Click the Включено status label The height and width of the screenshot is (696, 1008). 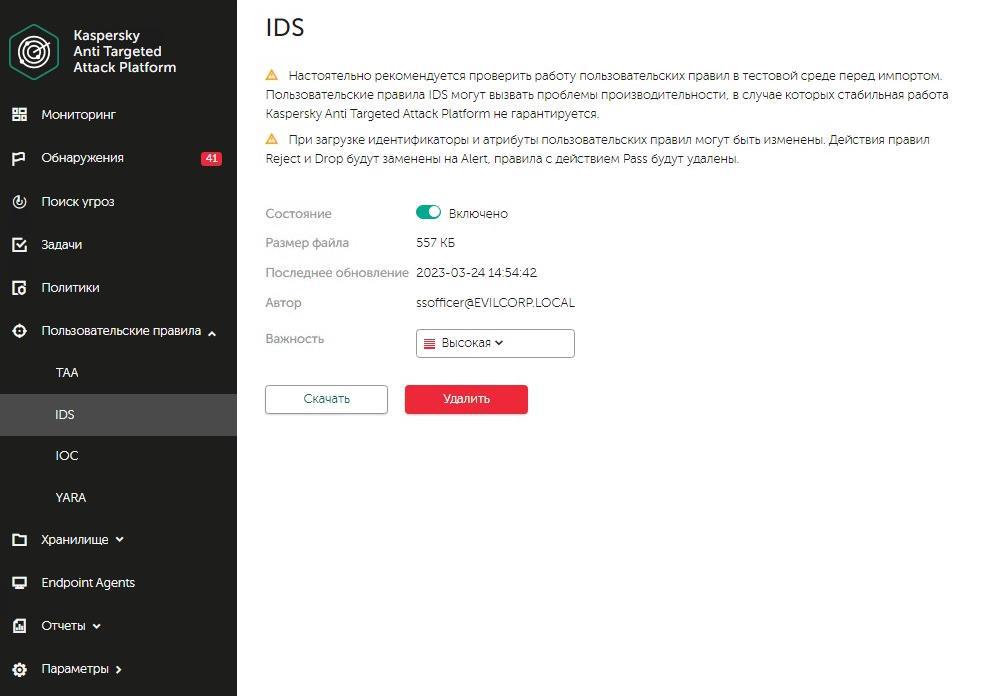[x=478, y=213]
